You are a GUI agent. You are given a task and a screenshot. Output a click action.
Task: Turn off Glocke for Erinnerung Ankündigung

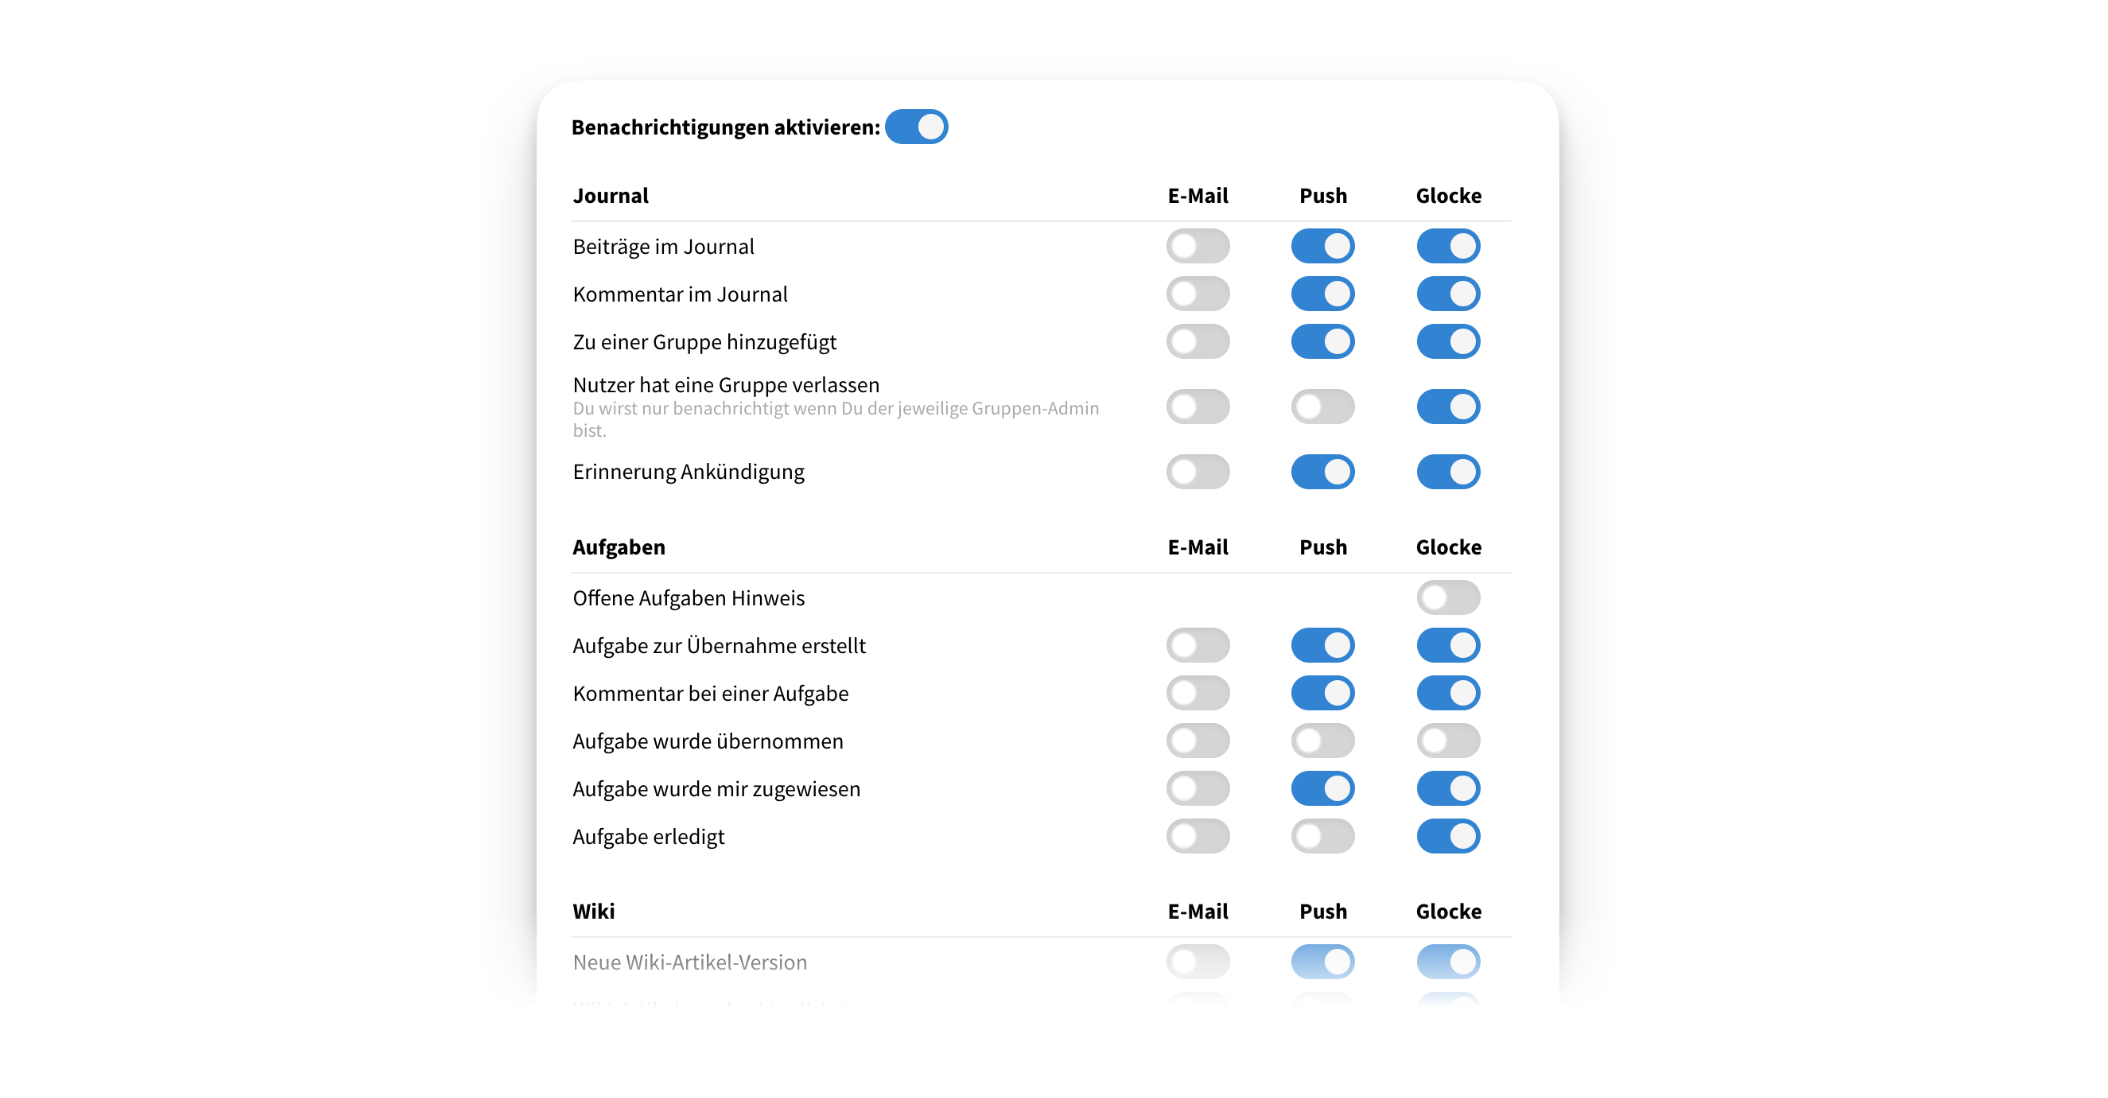tap(1448, 472)
